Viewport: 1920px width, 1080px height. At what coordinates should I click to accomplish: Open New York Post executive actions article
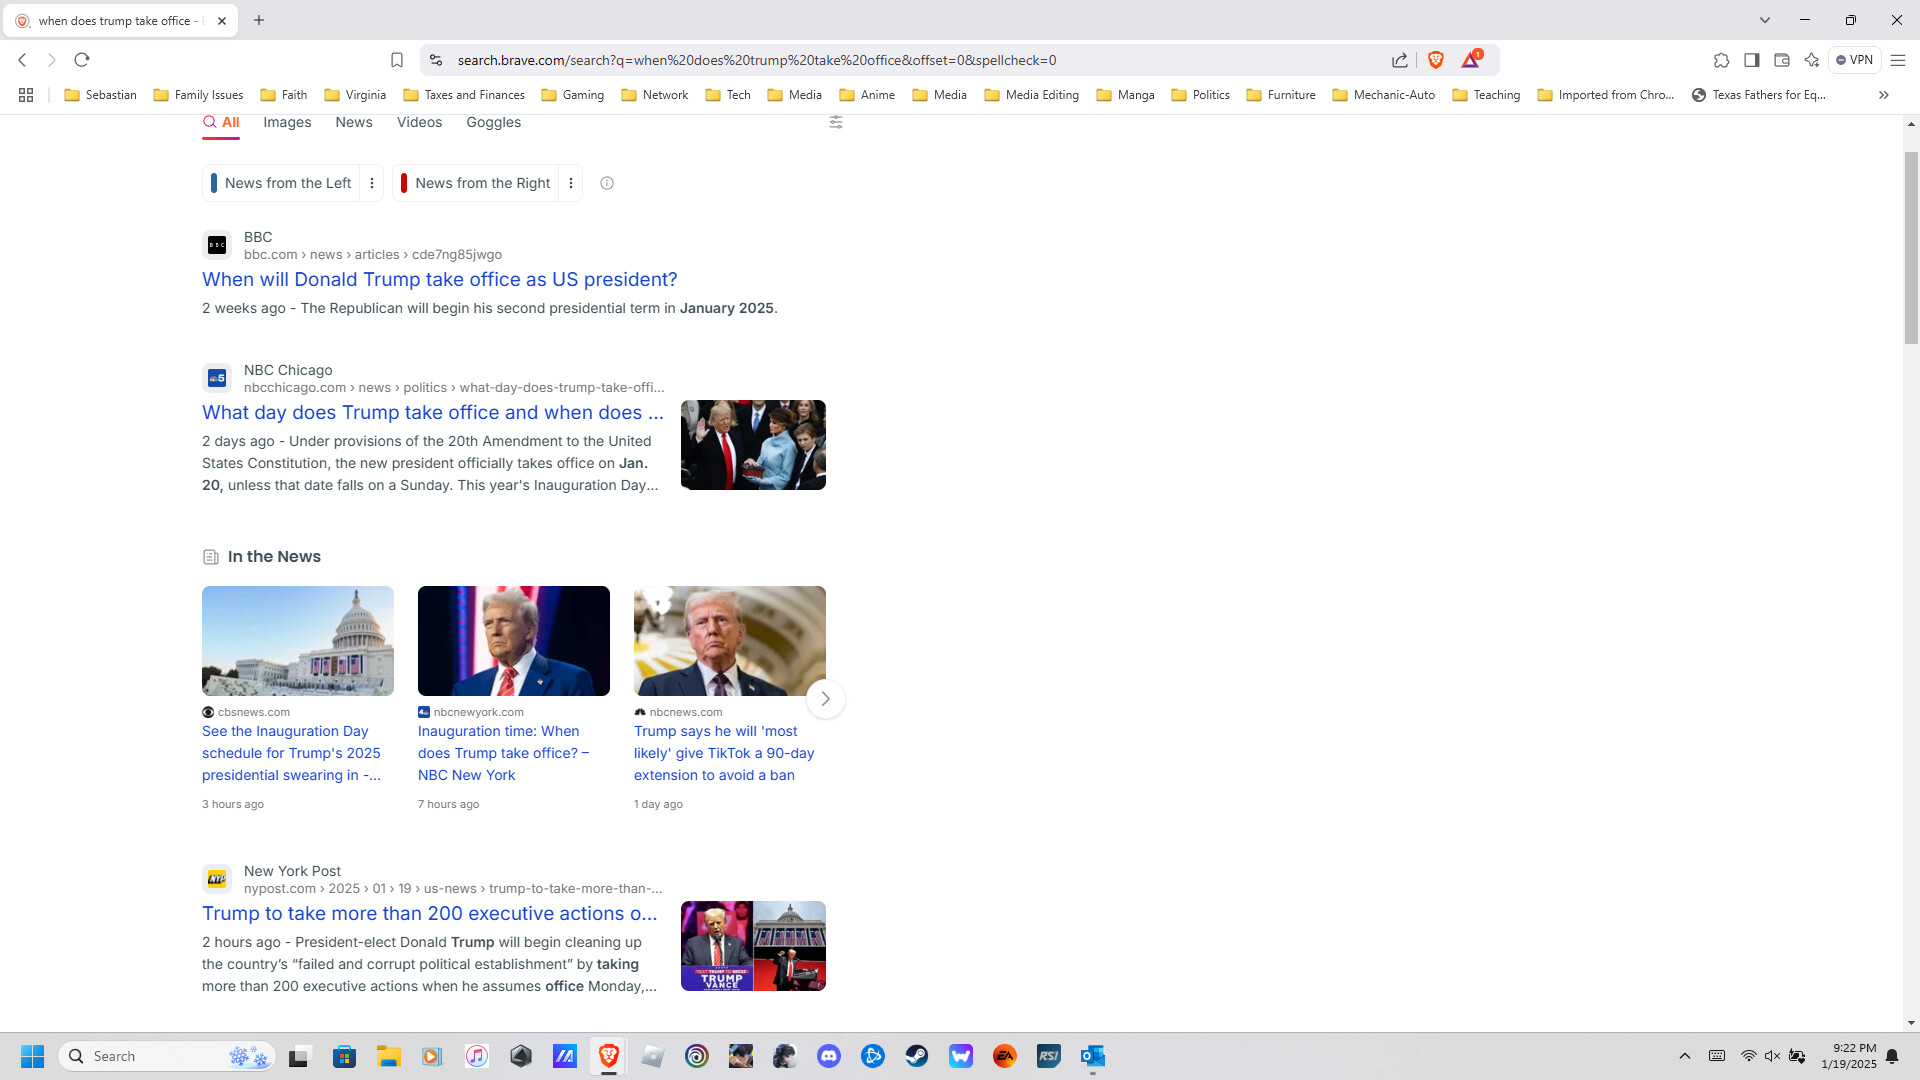click(x=430, y=914)
